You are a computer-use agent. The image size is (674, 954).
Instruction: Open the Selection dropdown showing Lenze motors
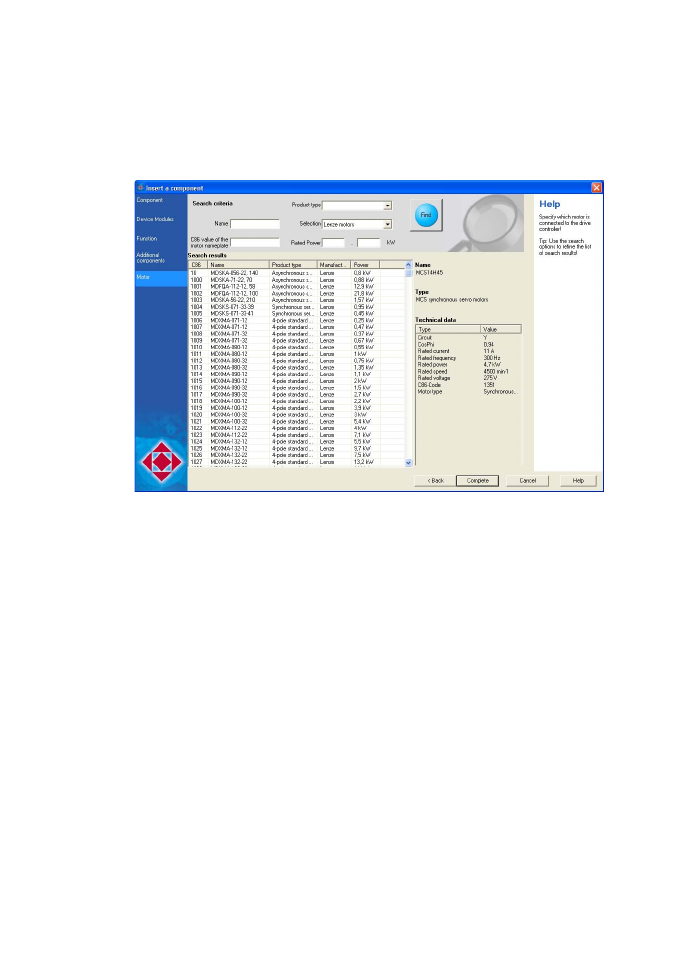coord(387,225)
